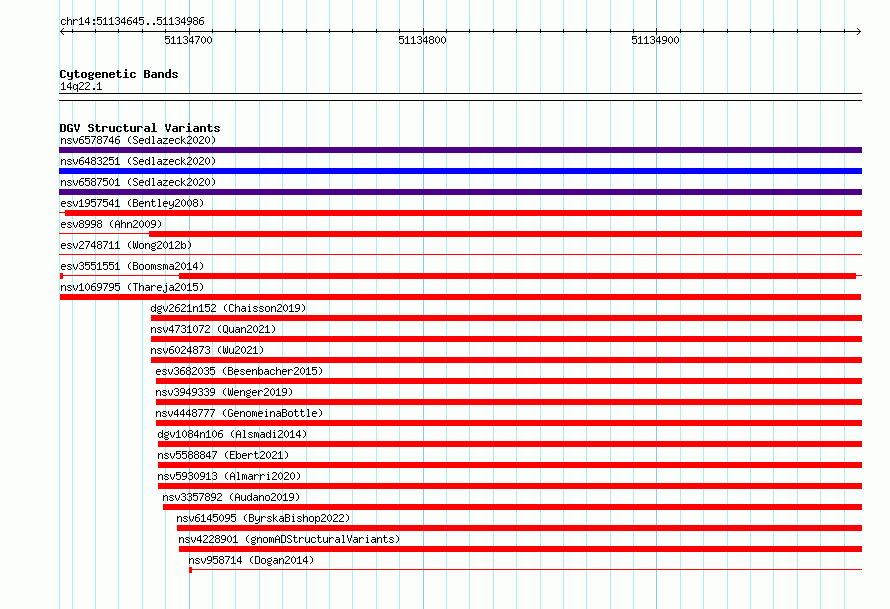Click the nsv6145095 (ByrskaBishop2022) label
890x609 pixels.
[263, 518]
